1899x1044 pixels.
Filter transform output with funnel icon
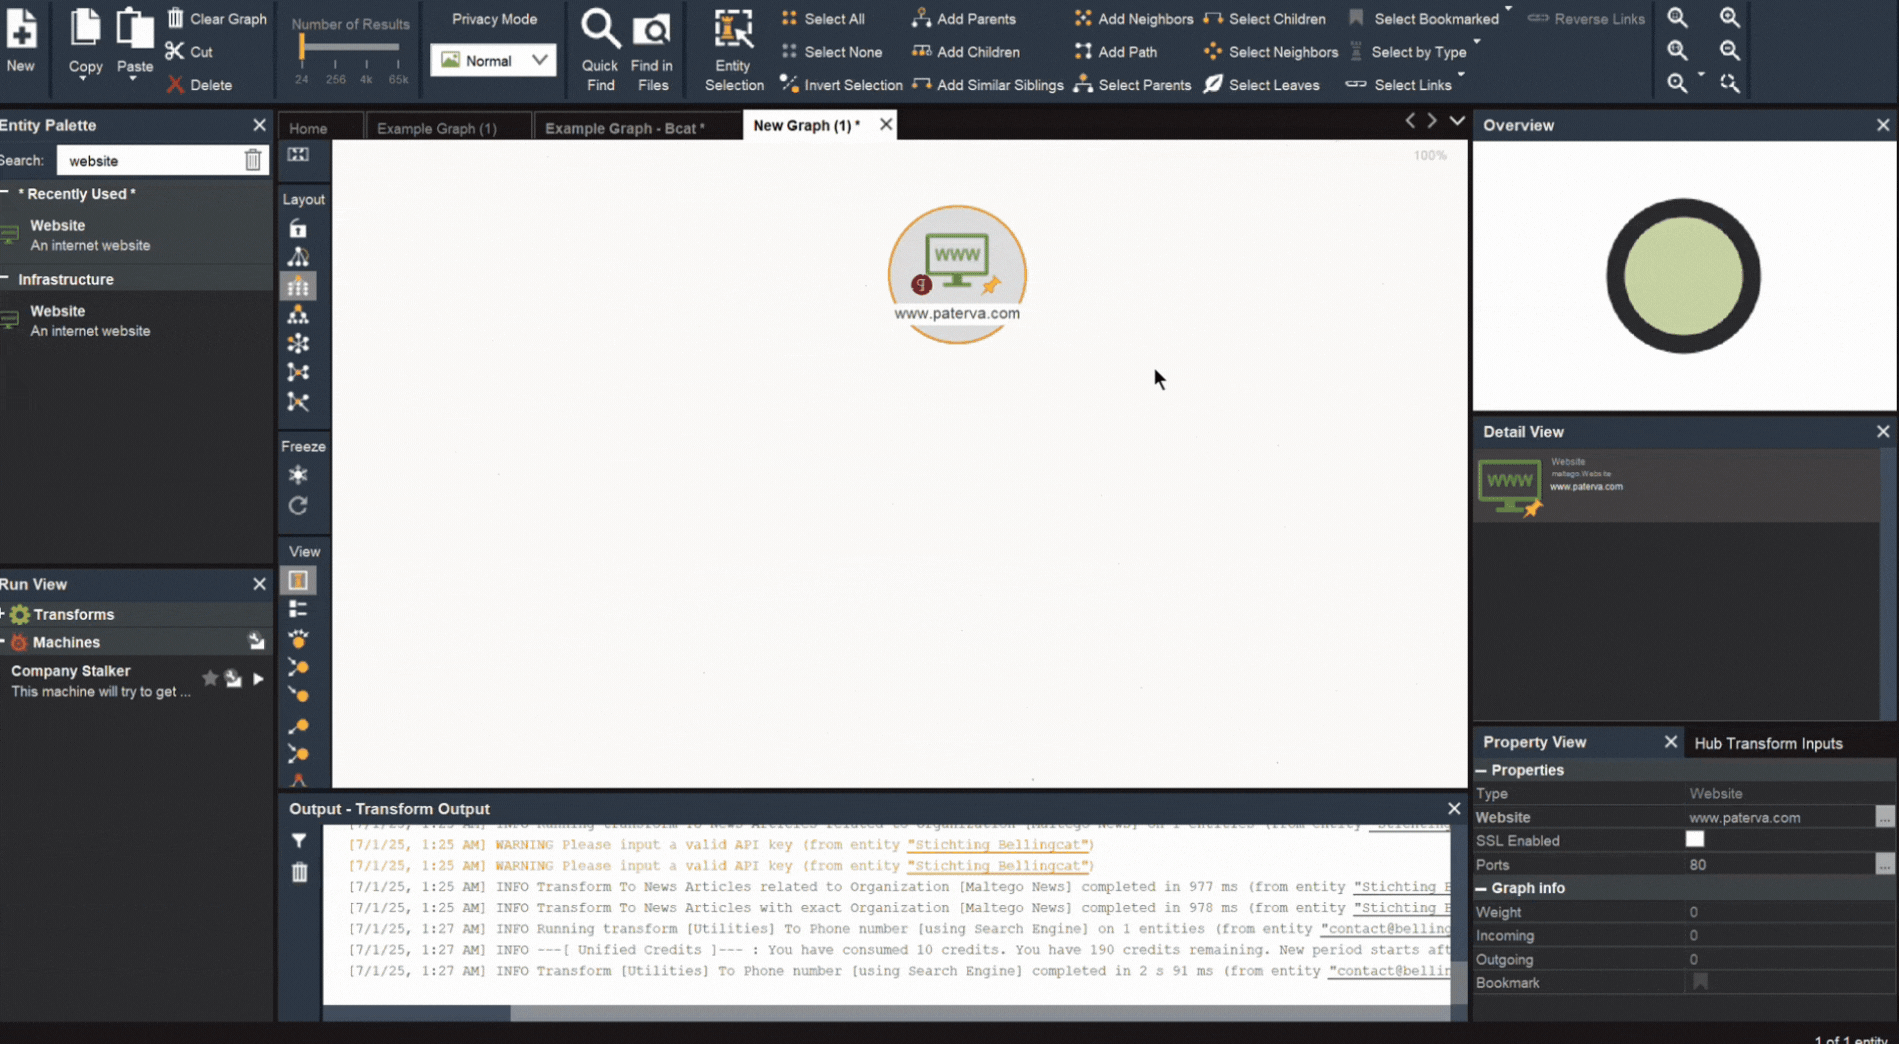point(299,841)
